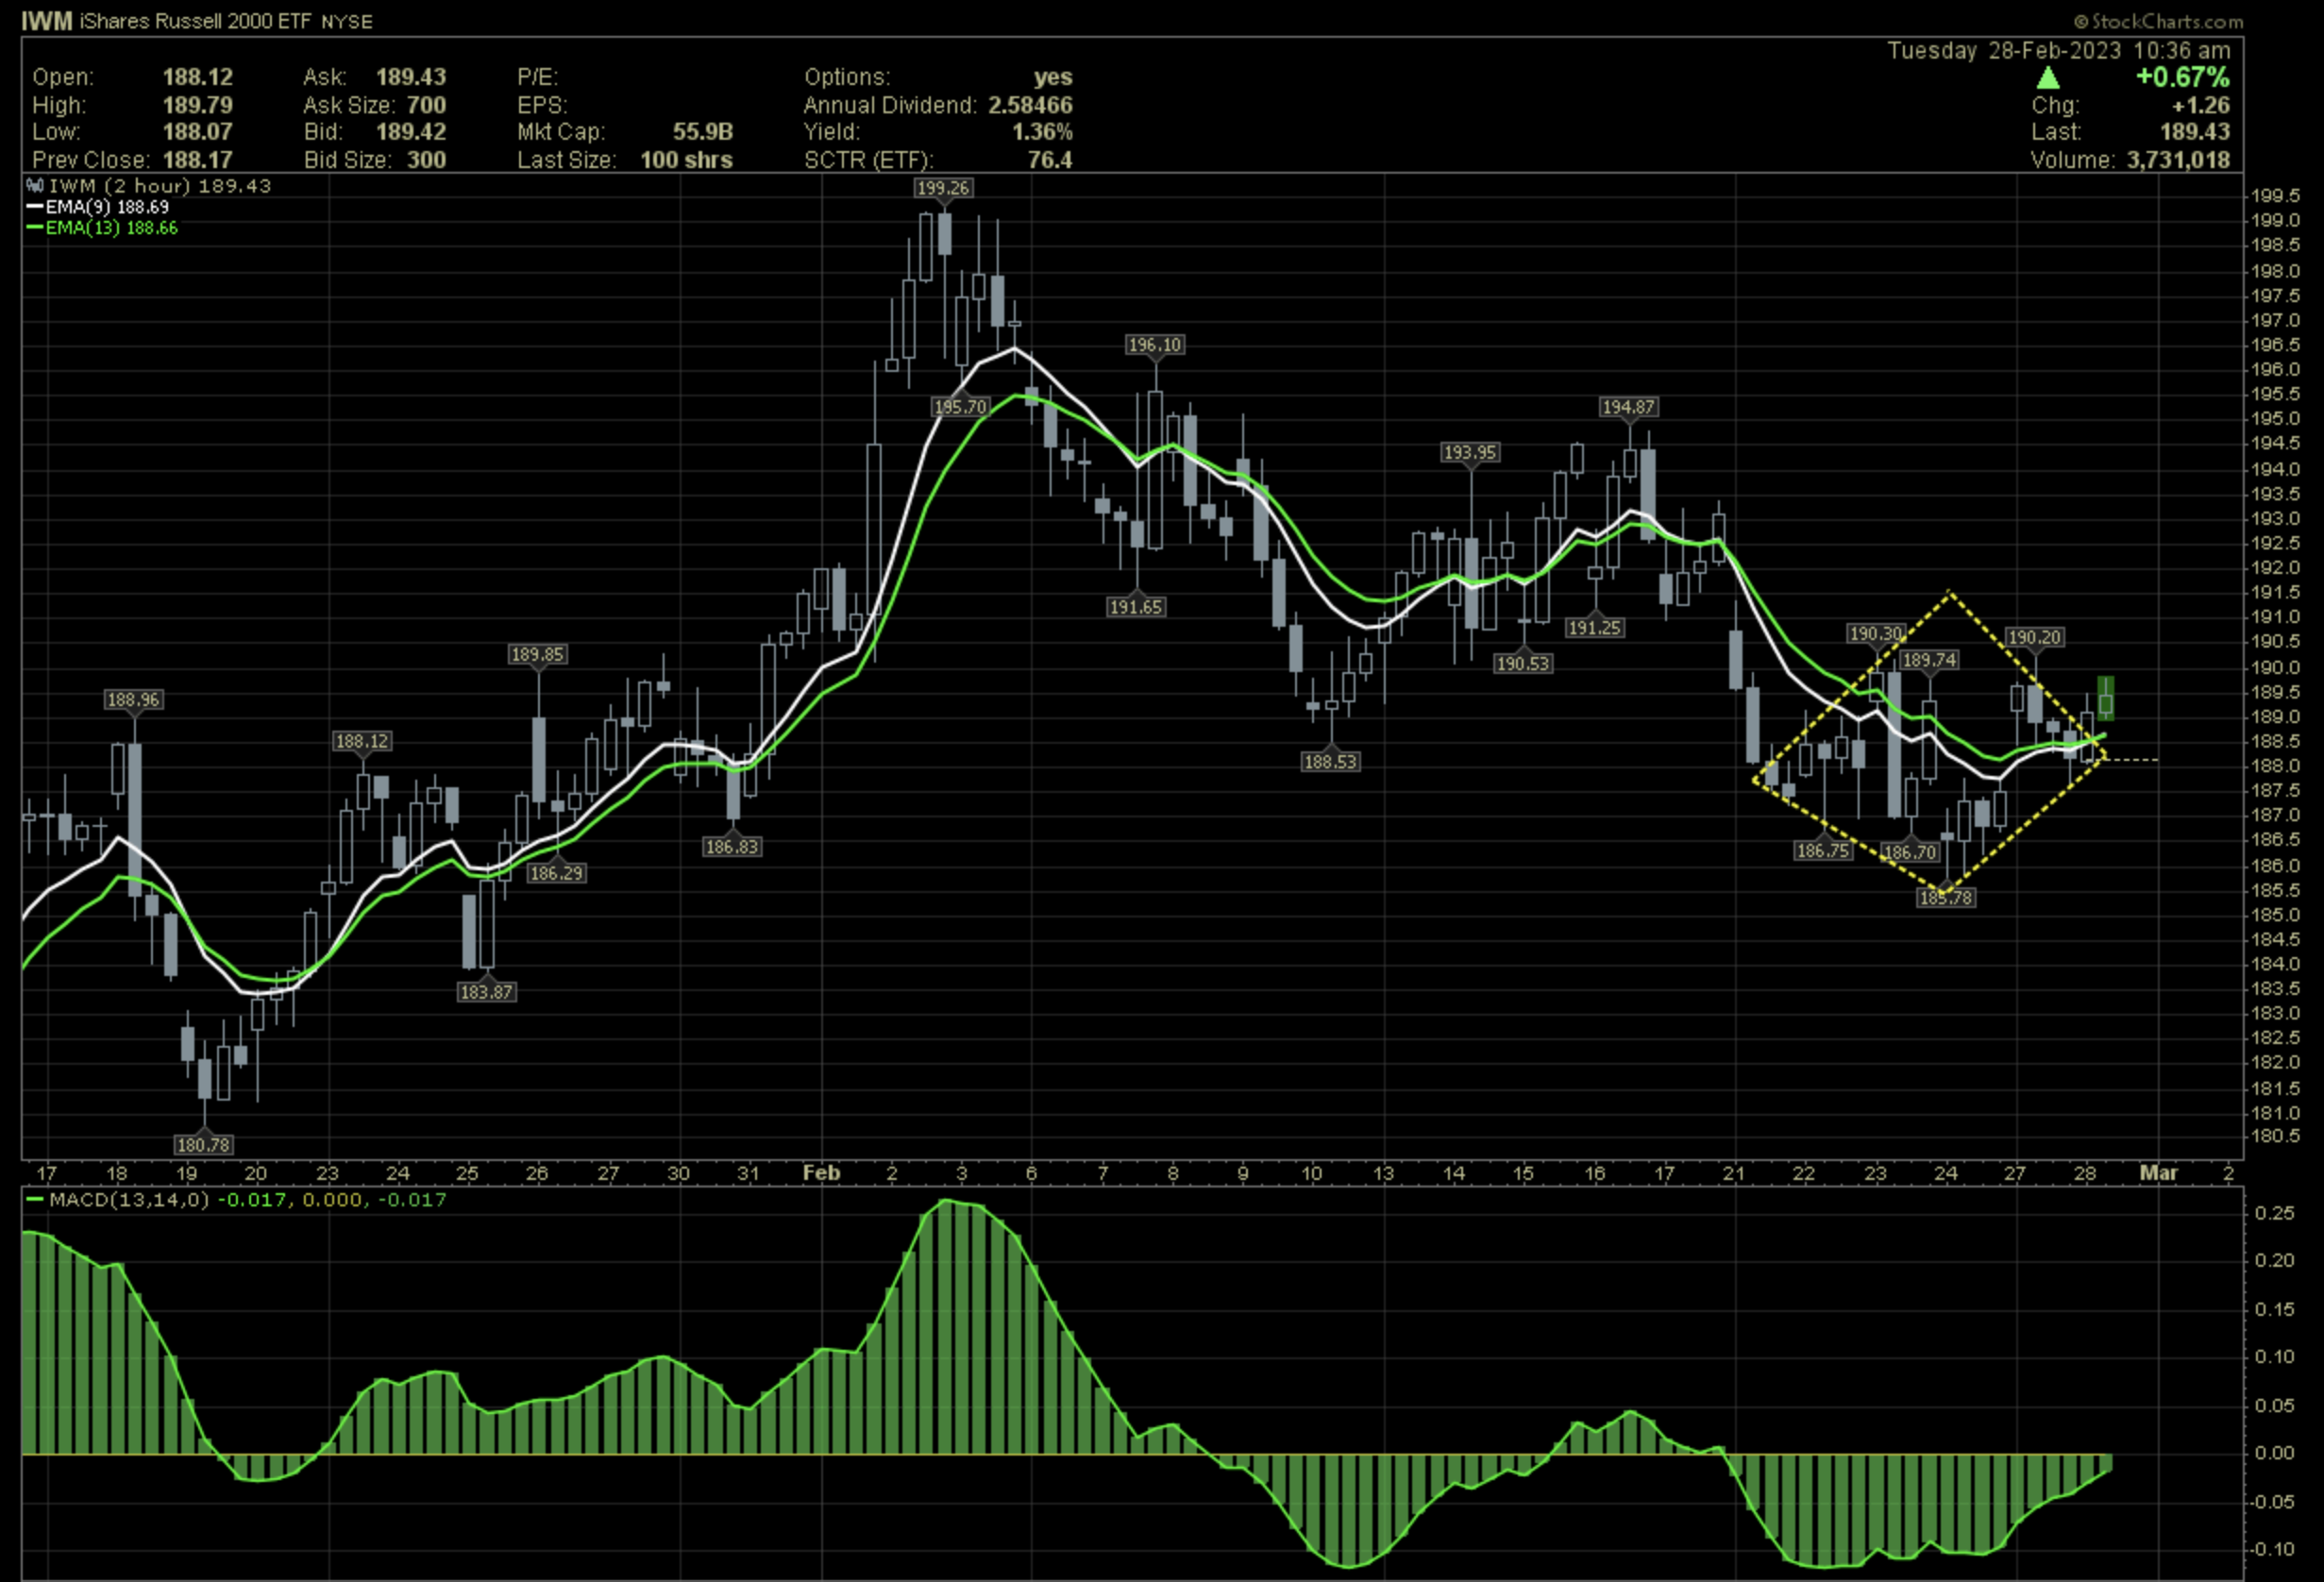Click the Feb label on the date axis

821,1173
